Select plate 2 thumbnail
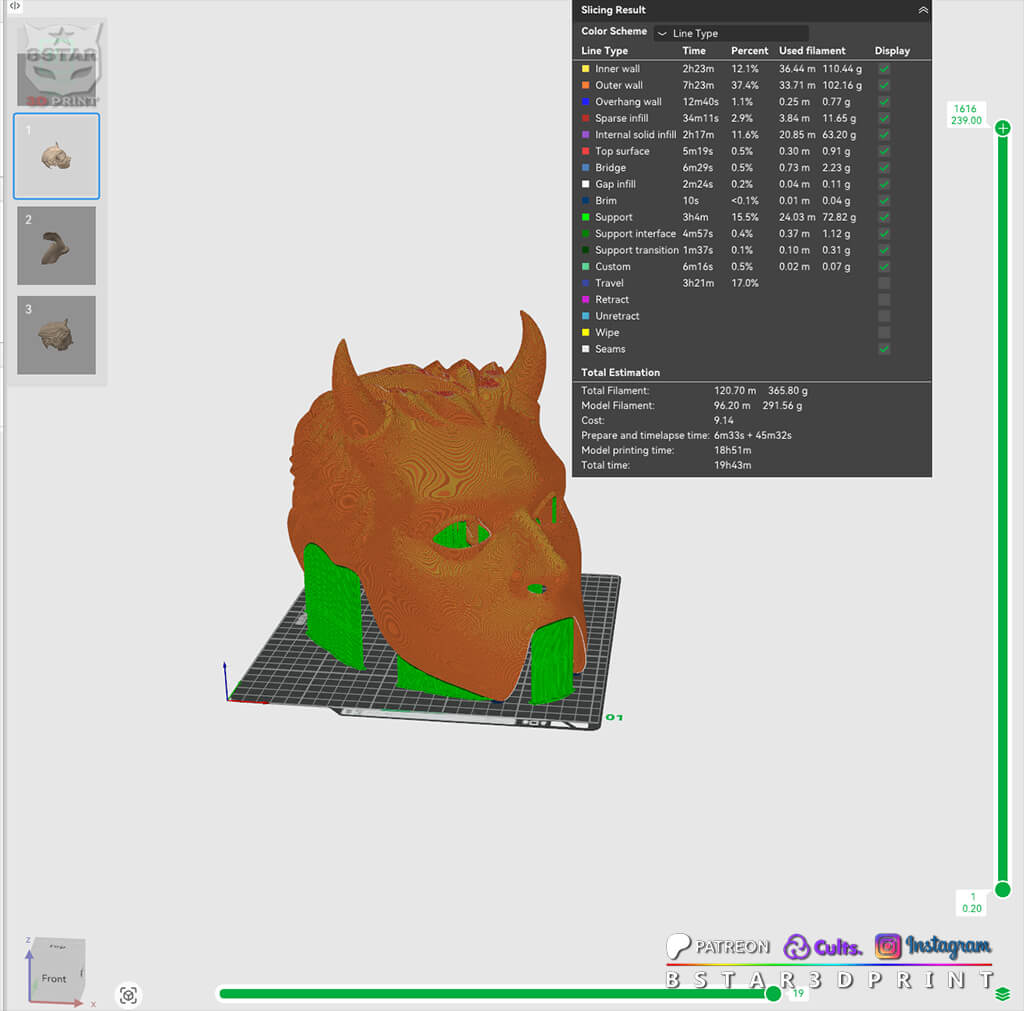The image size is (1024, 1011). (x=57, y=246)
